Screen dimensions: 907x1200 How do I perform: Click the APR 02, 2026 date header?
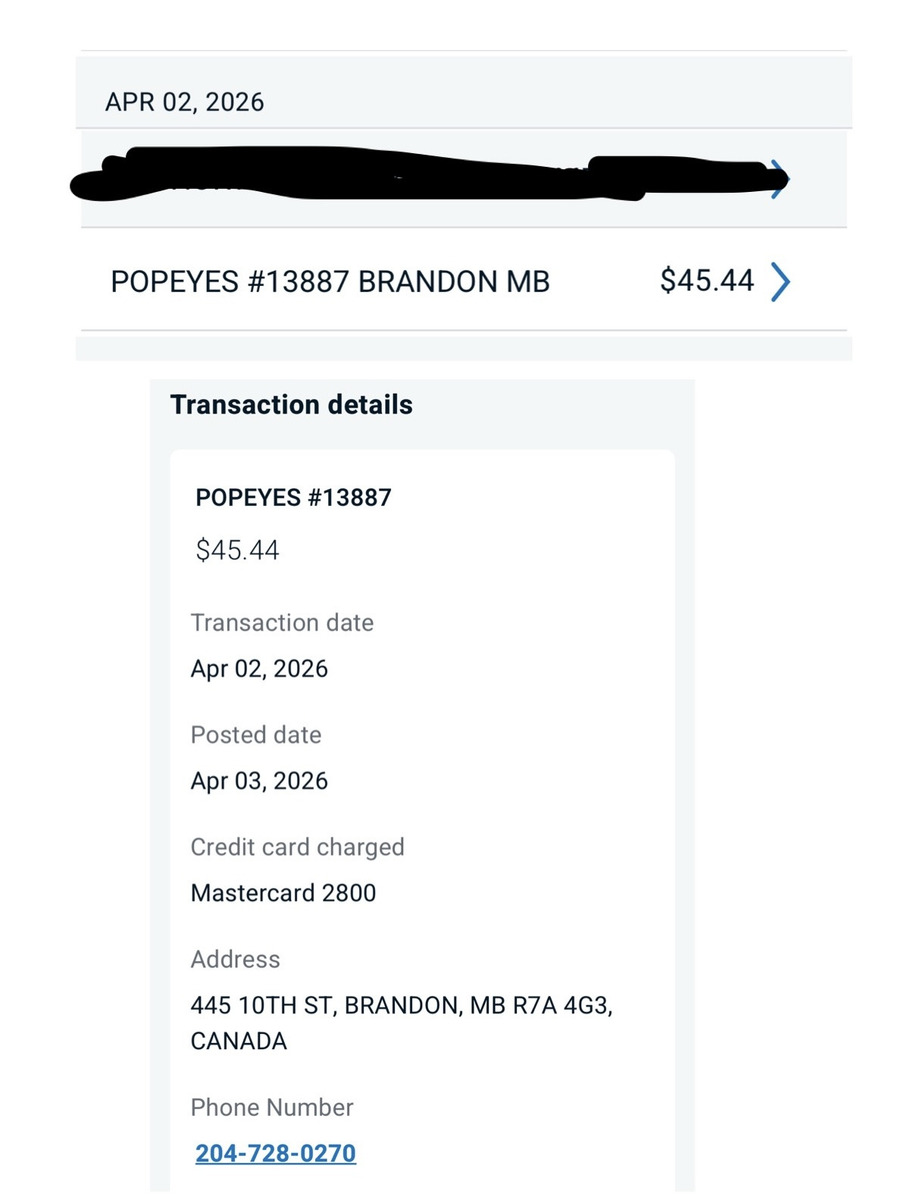[185, 102]
